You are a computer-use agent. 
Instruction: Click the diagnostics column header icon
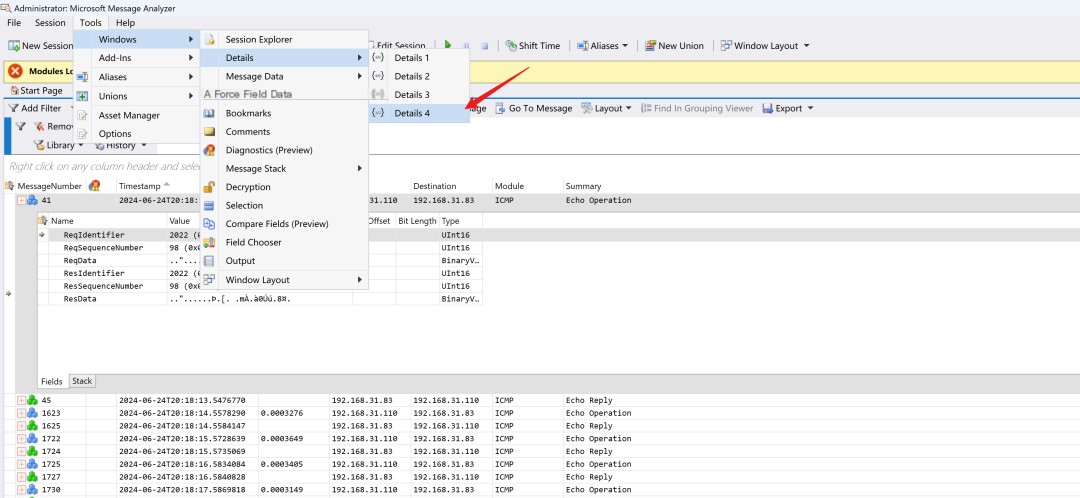tap(95, 186)
